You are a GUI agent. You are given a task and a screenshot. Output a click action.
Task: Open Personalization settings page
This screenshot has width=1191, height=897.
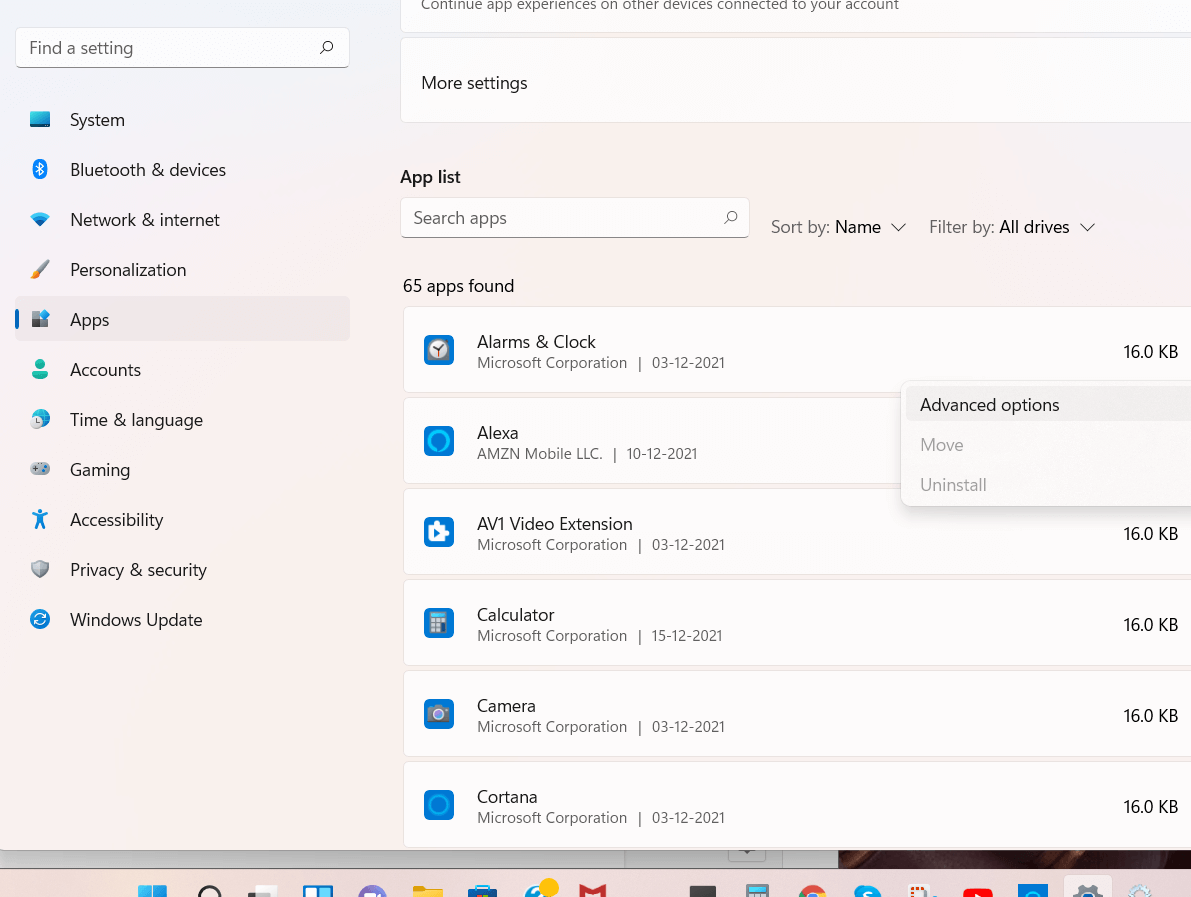[127, 270]
